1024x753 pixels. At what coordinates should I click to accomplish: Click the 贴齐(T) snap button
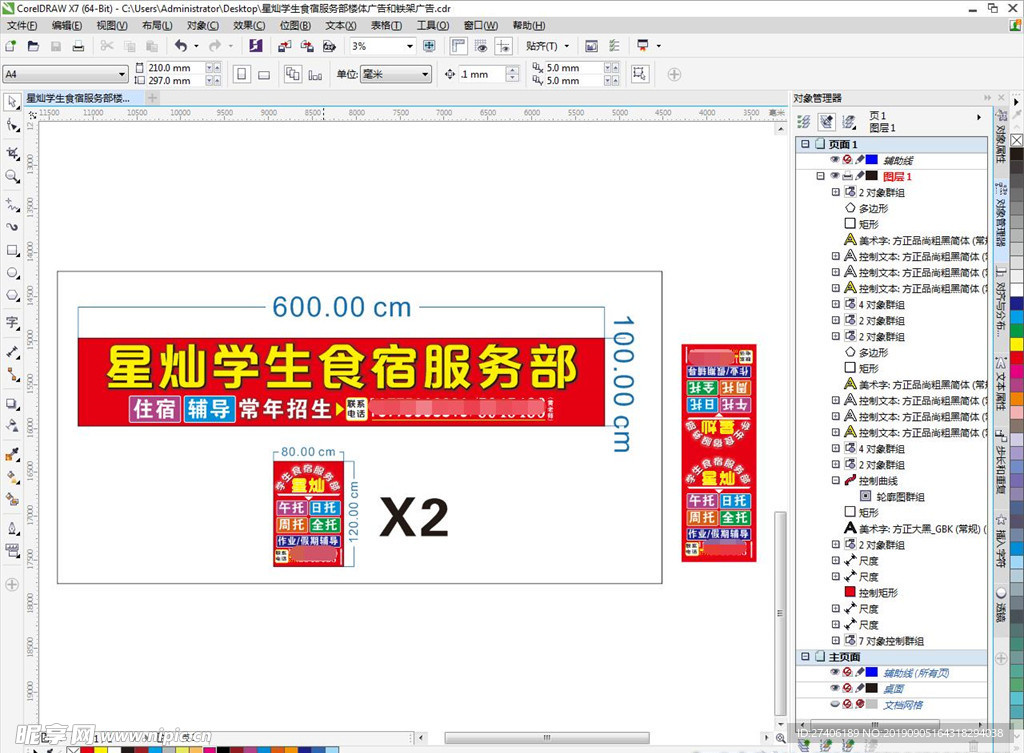point(548,46)
